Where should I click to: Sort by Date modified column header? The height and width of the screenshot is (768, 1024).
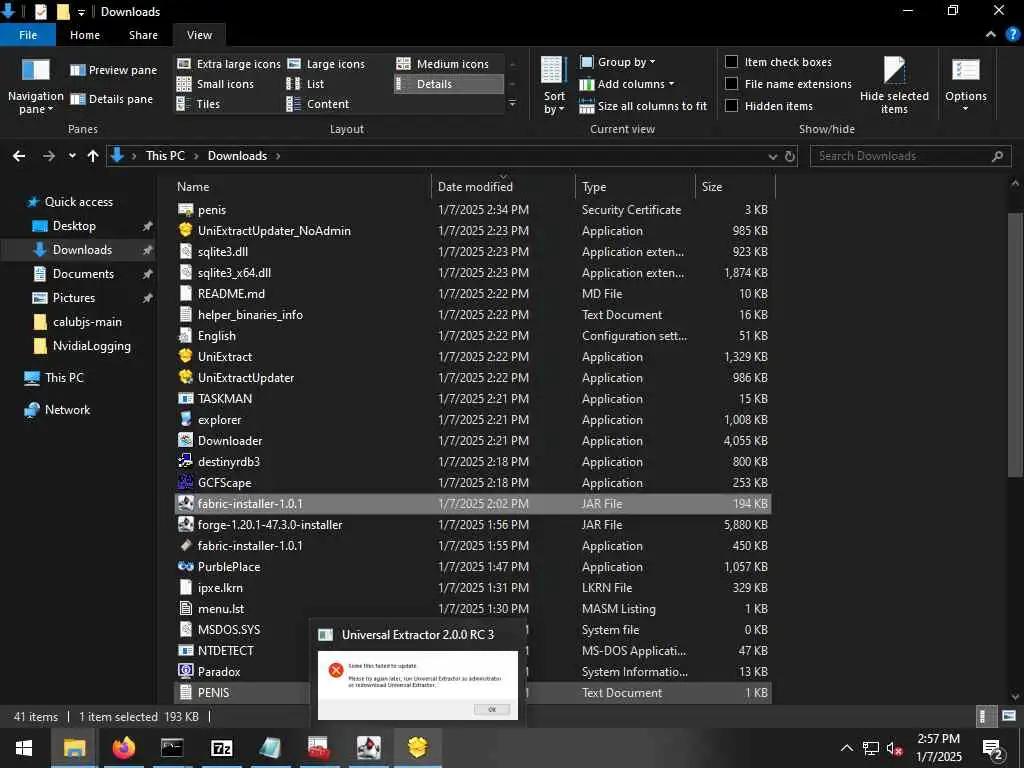click(x=475, y=187)
